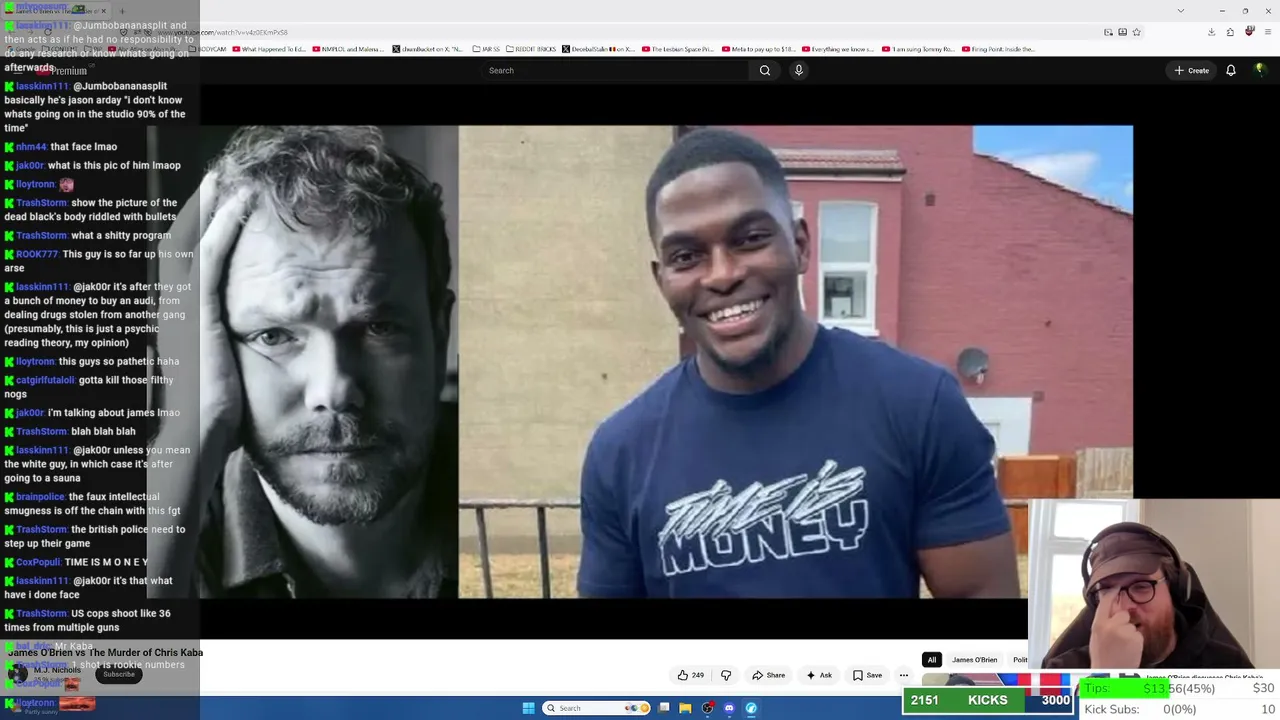
Task: Focus the YouTube search box
Action: click(x=615, y=70)
